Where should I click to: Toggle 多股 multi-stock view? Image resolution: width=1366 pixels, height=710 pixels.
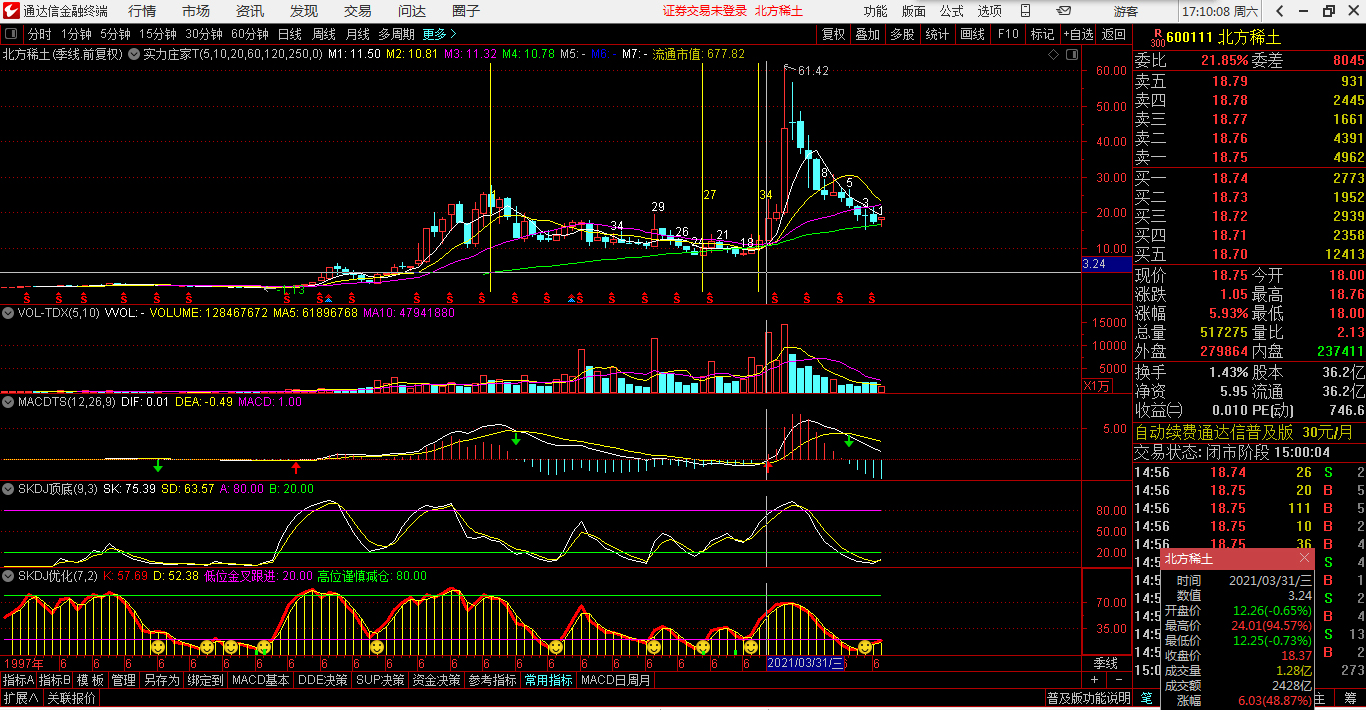(x=902, y=34)
